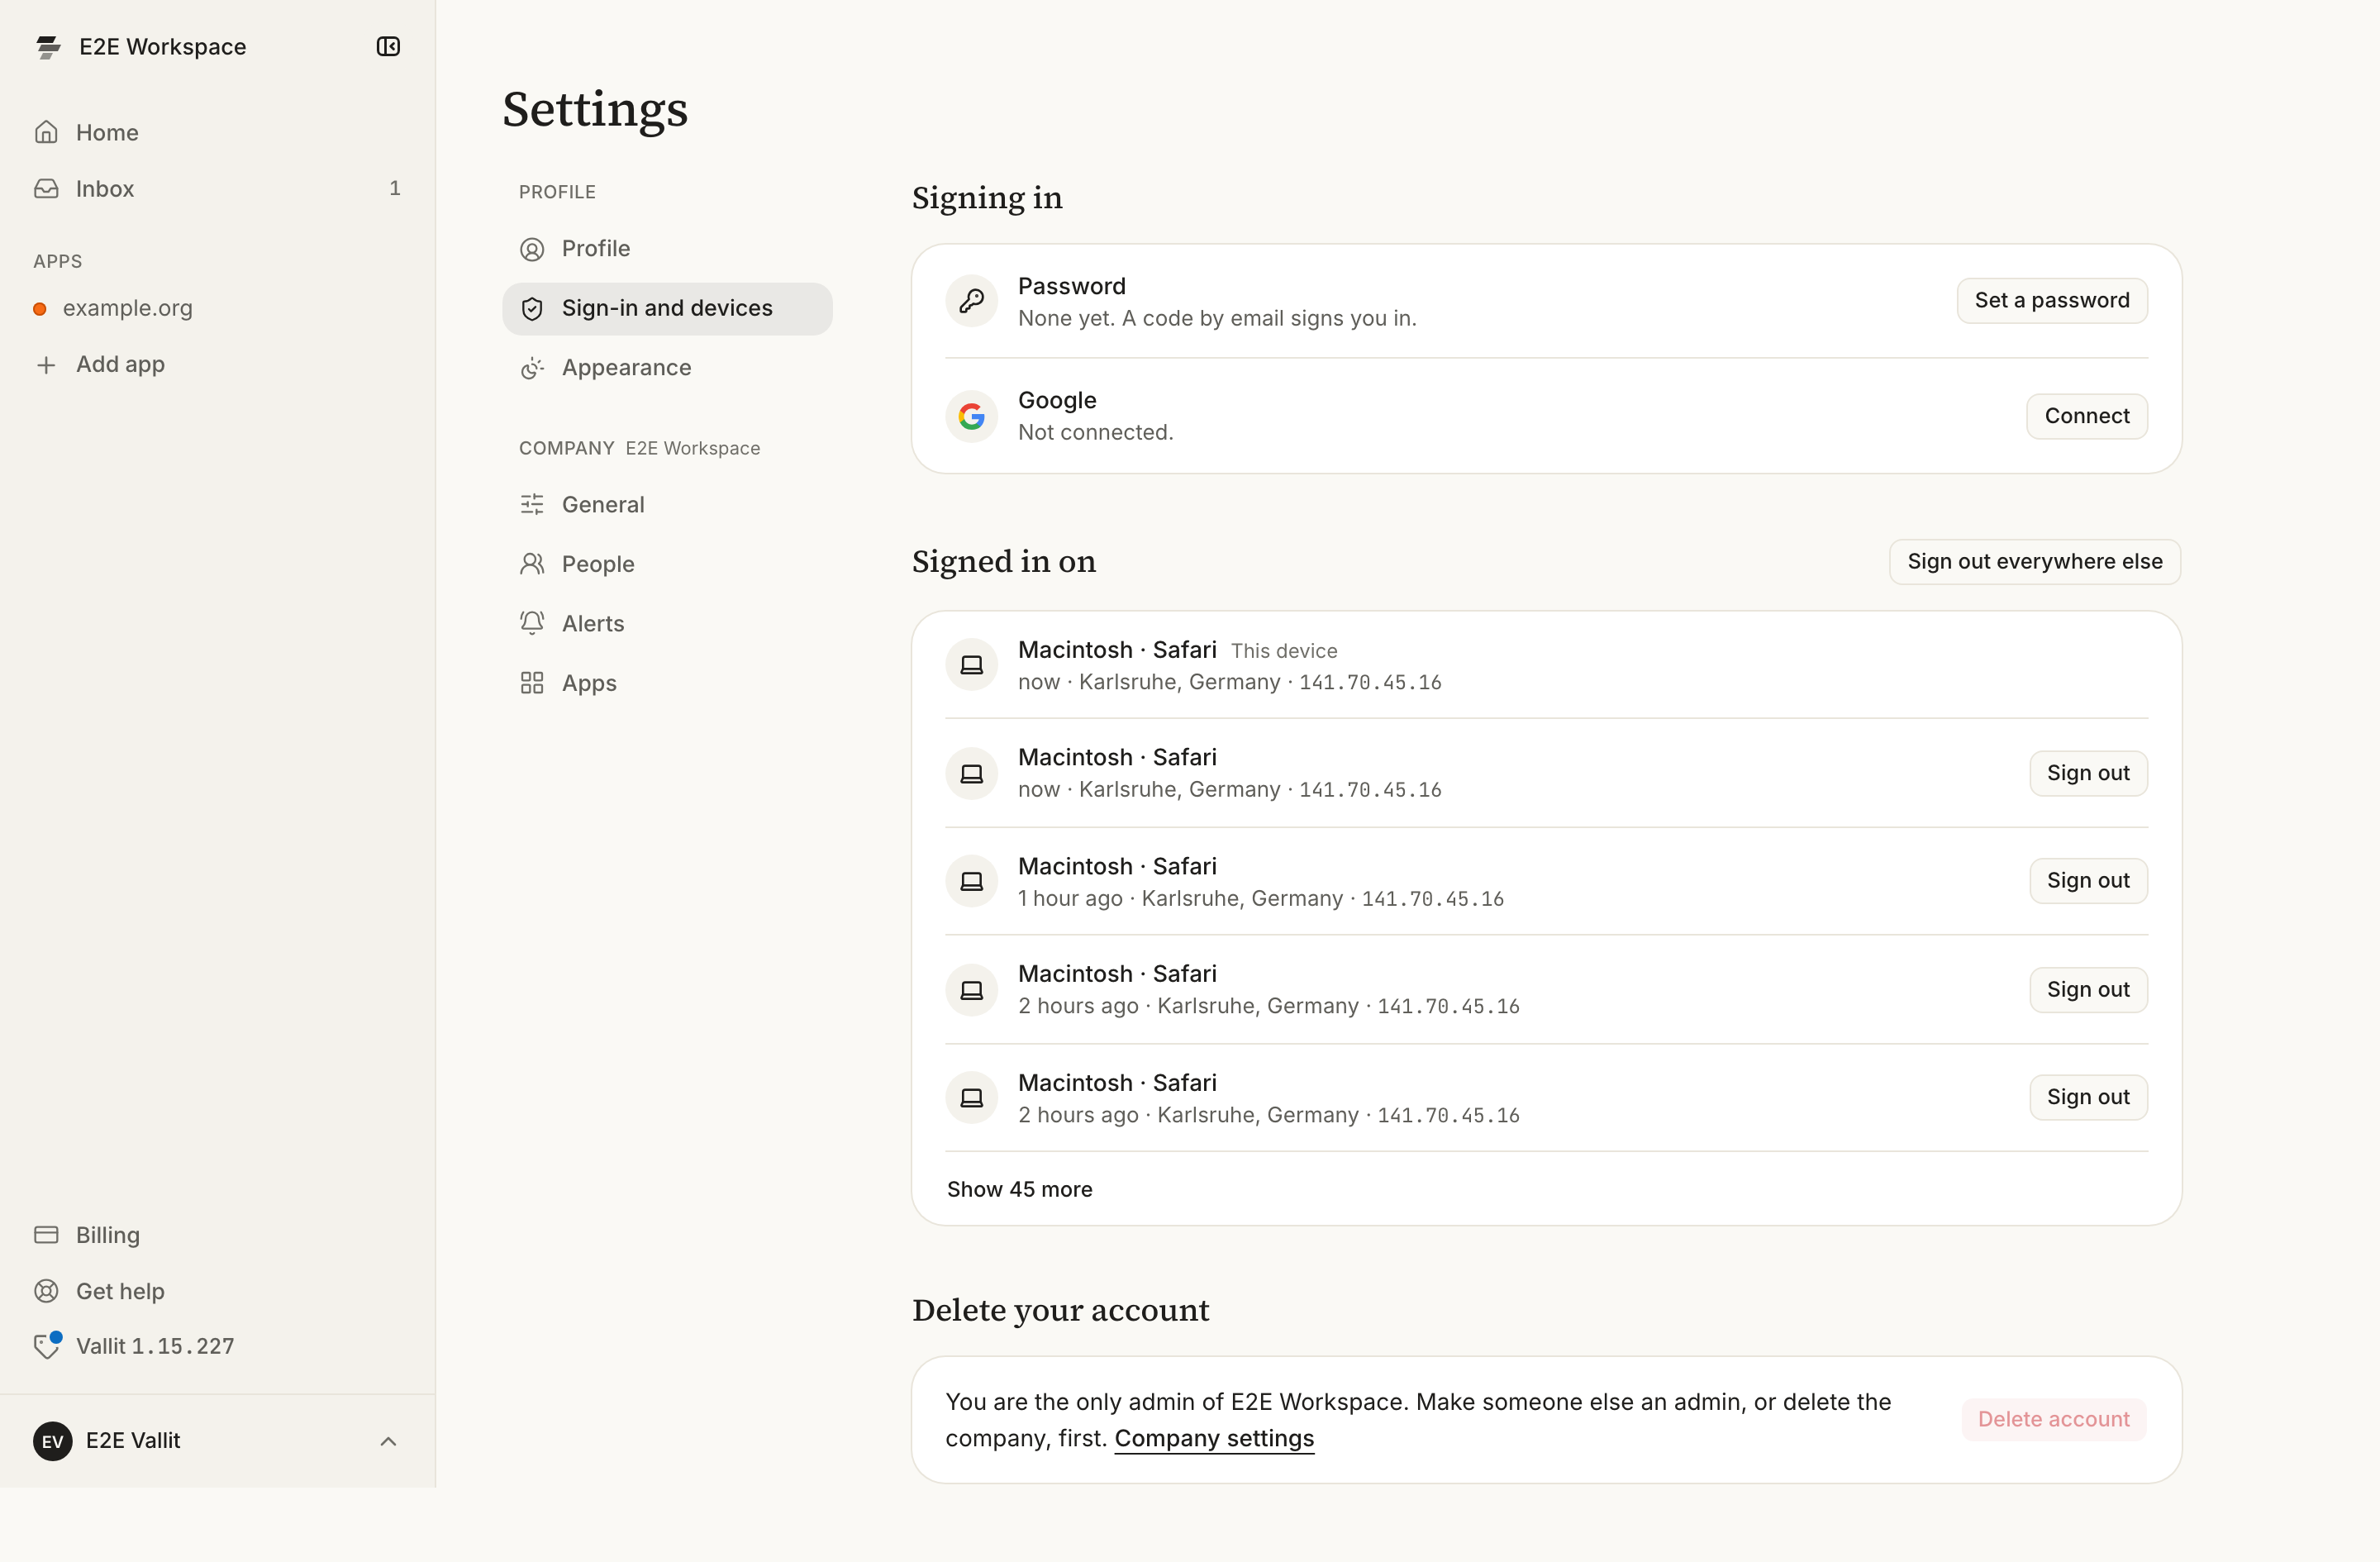The height and width of the screenshot is (1562, 2380).
Task: Click the orange dot beside example.org
Action: click(40, 309)
